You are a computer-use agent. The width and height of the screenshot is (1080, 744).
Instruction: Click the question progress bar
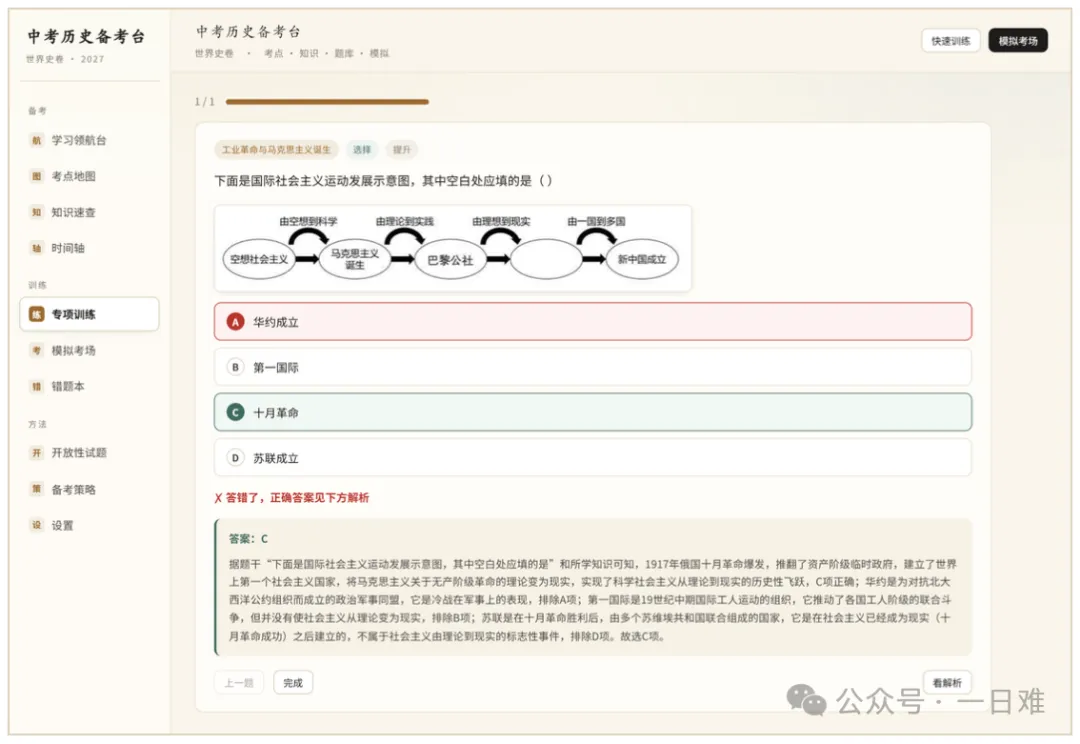tap(327, 102)
